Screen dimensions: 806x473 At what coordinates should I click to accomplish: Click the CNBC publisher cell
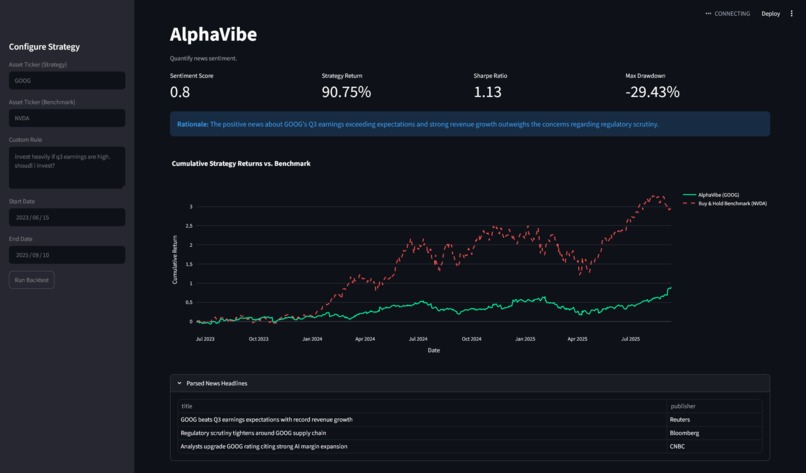point(714,446)
